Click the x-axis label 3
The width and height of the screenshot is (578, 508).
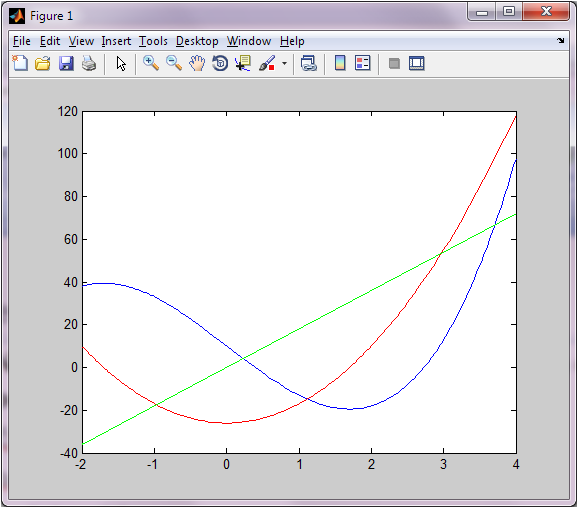[443, 464]
